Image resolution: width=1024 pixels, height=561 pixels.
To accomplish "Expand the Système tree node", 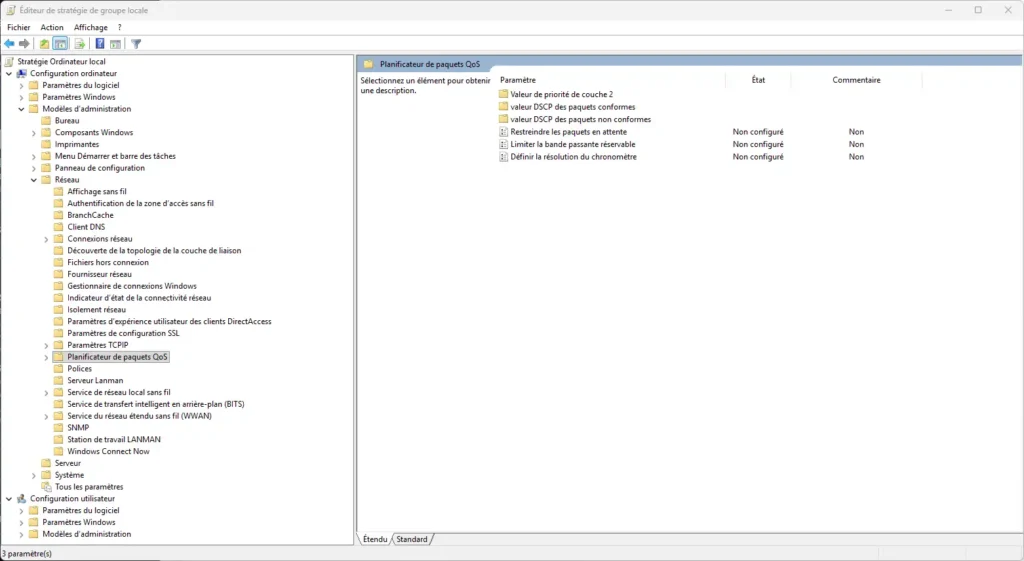I will [33, 475].
